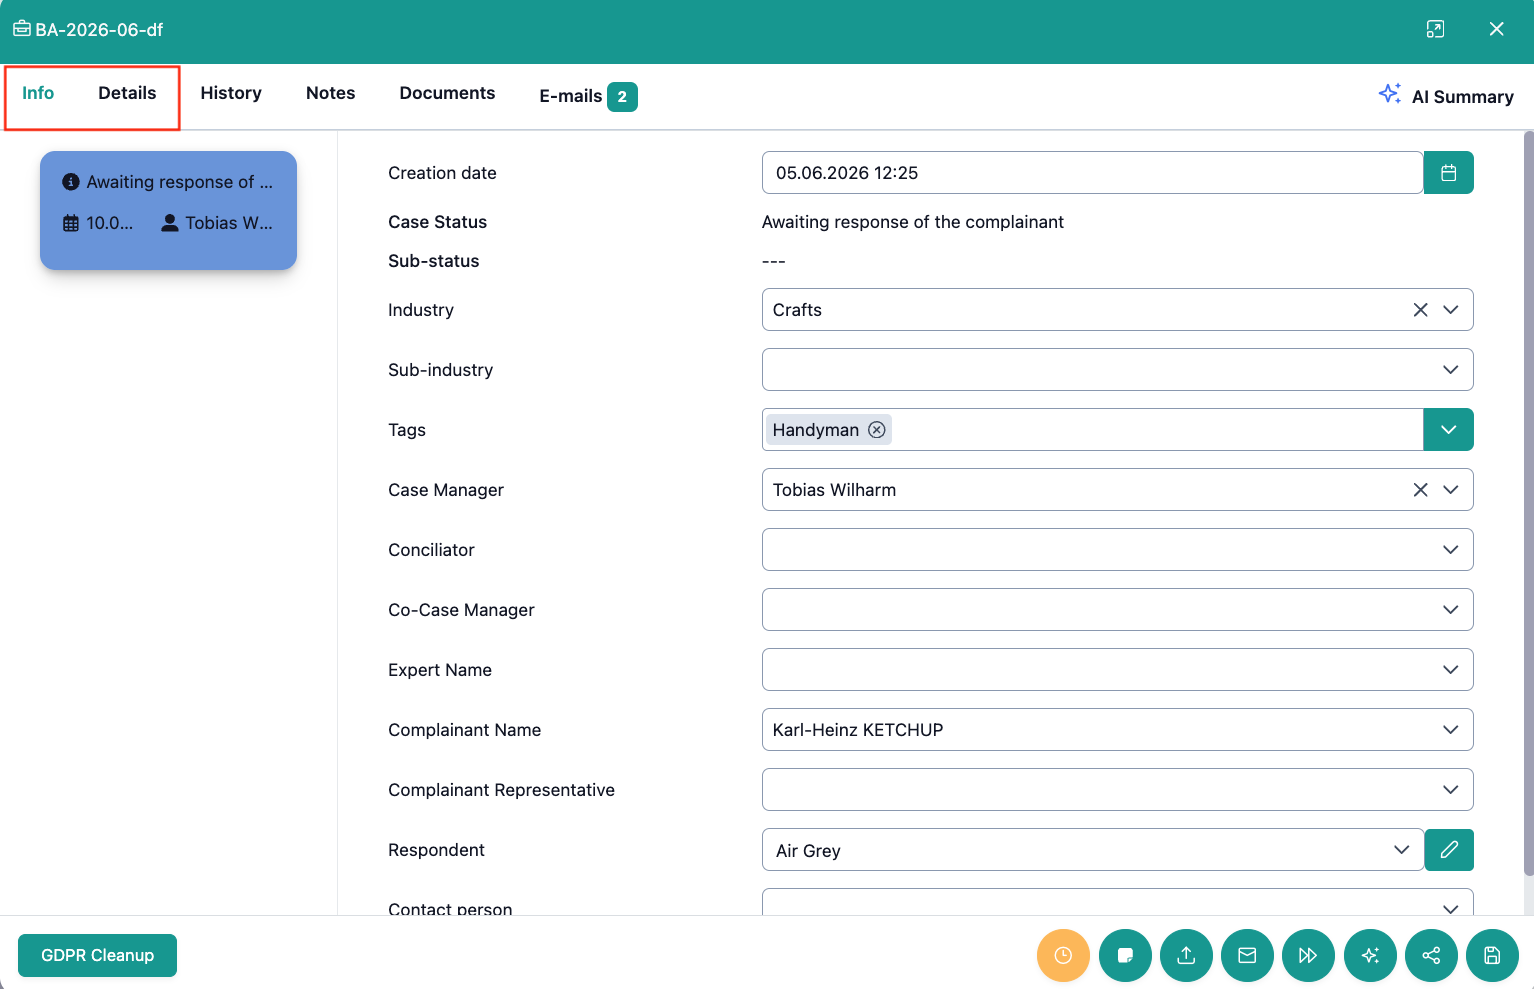This screenshot has width=1534, height=989.
Task: Click the 'BA-2026-06-df' title text
Action: click(99, 30)
